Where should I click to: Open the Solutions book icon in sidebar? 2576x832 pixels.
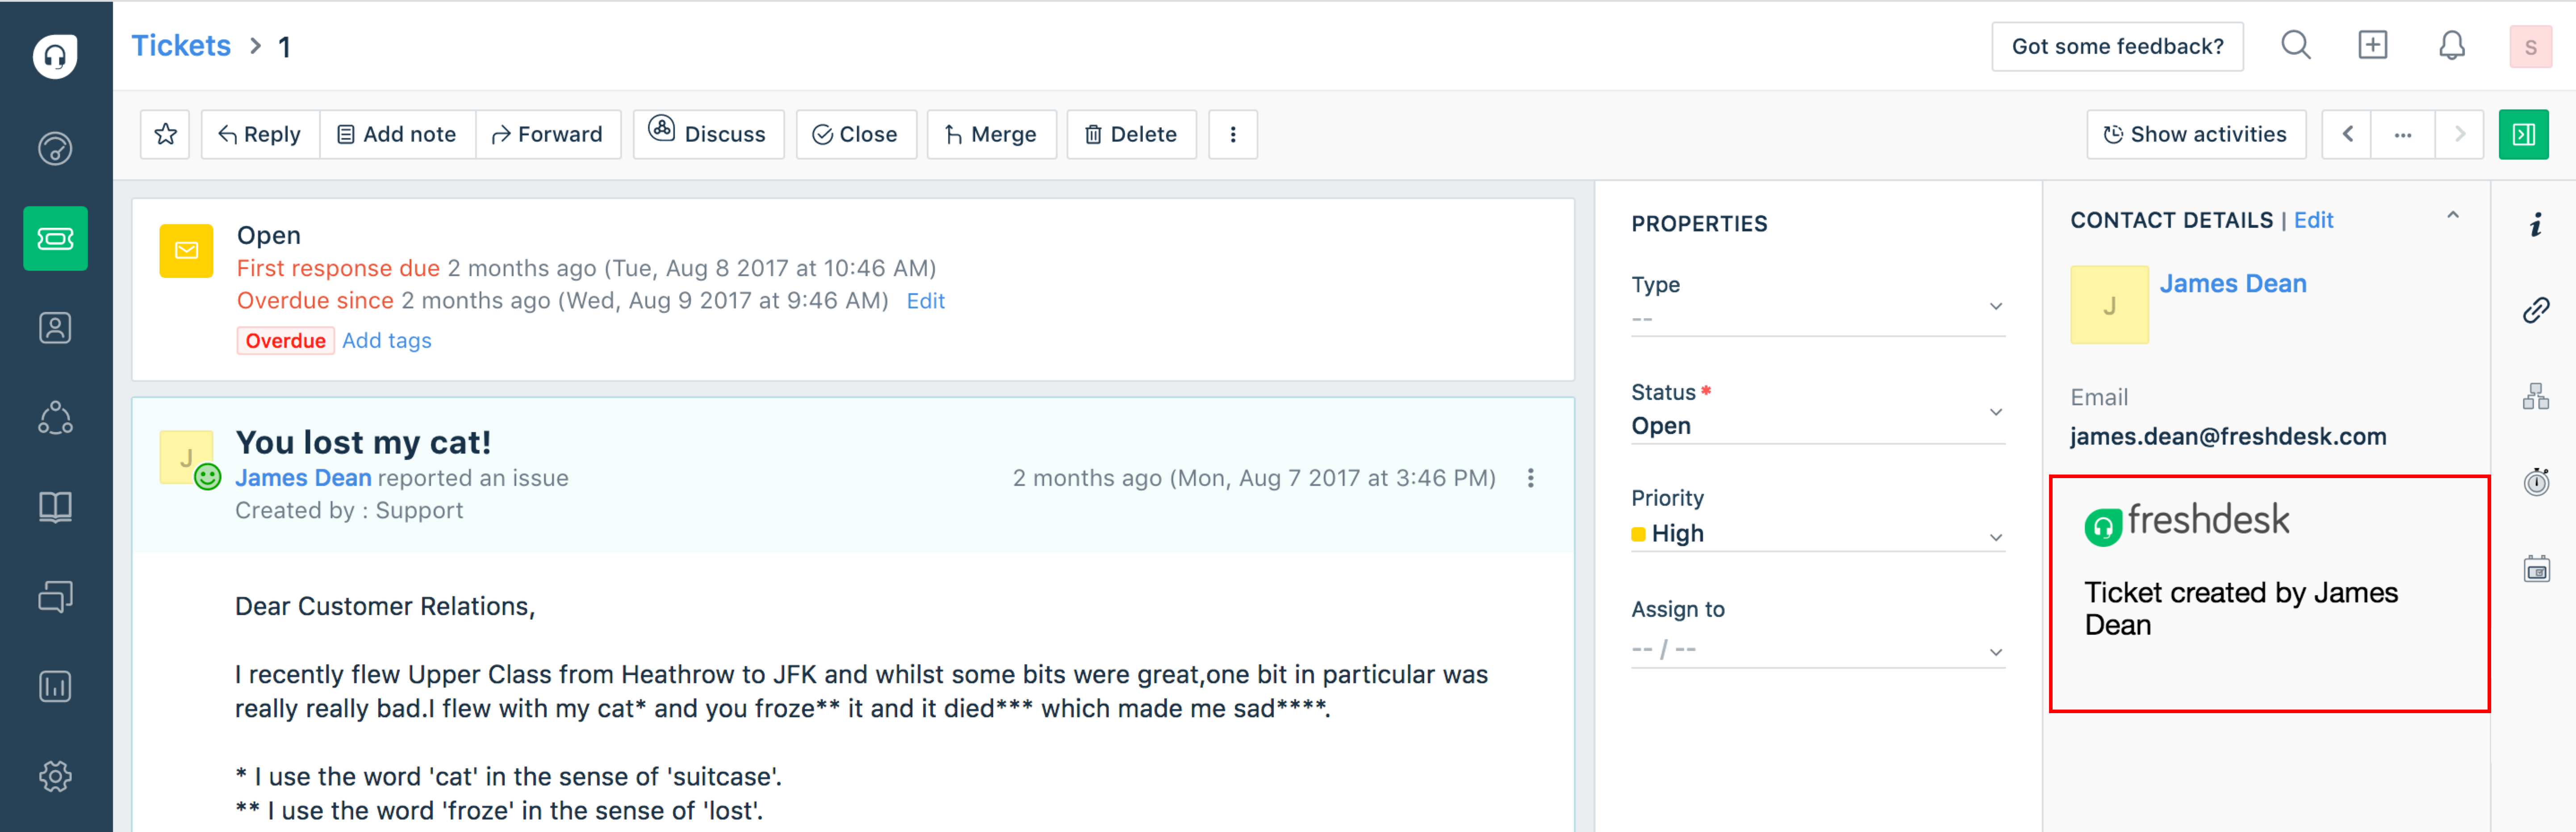click(x=55, y=507)
